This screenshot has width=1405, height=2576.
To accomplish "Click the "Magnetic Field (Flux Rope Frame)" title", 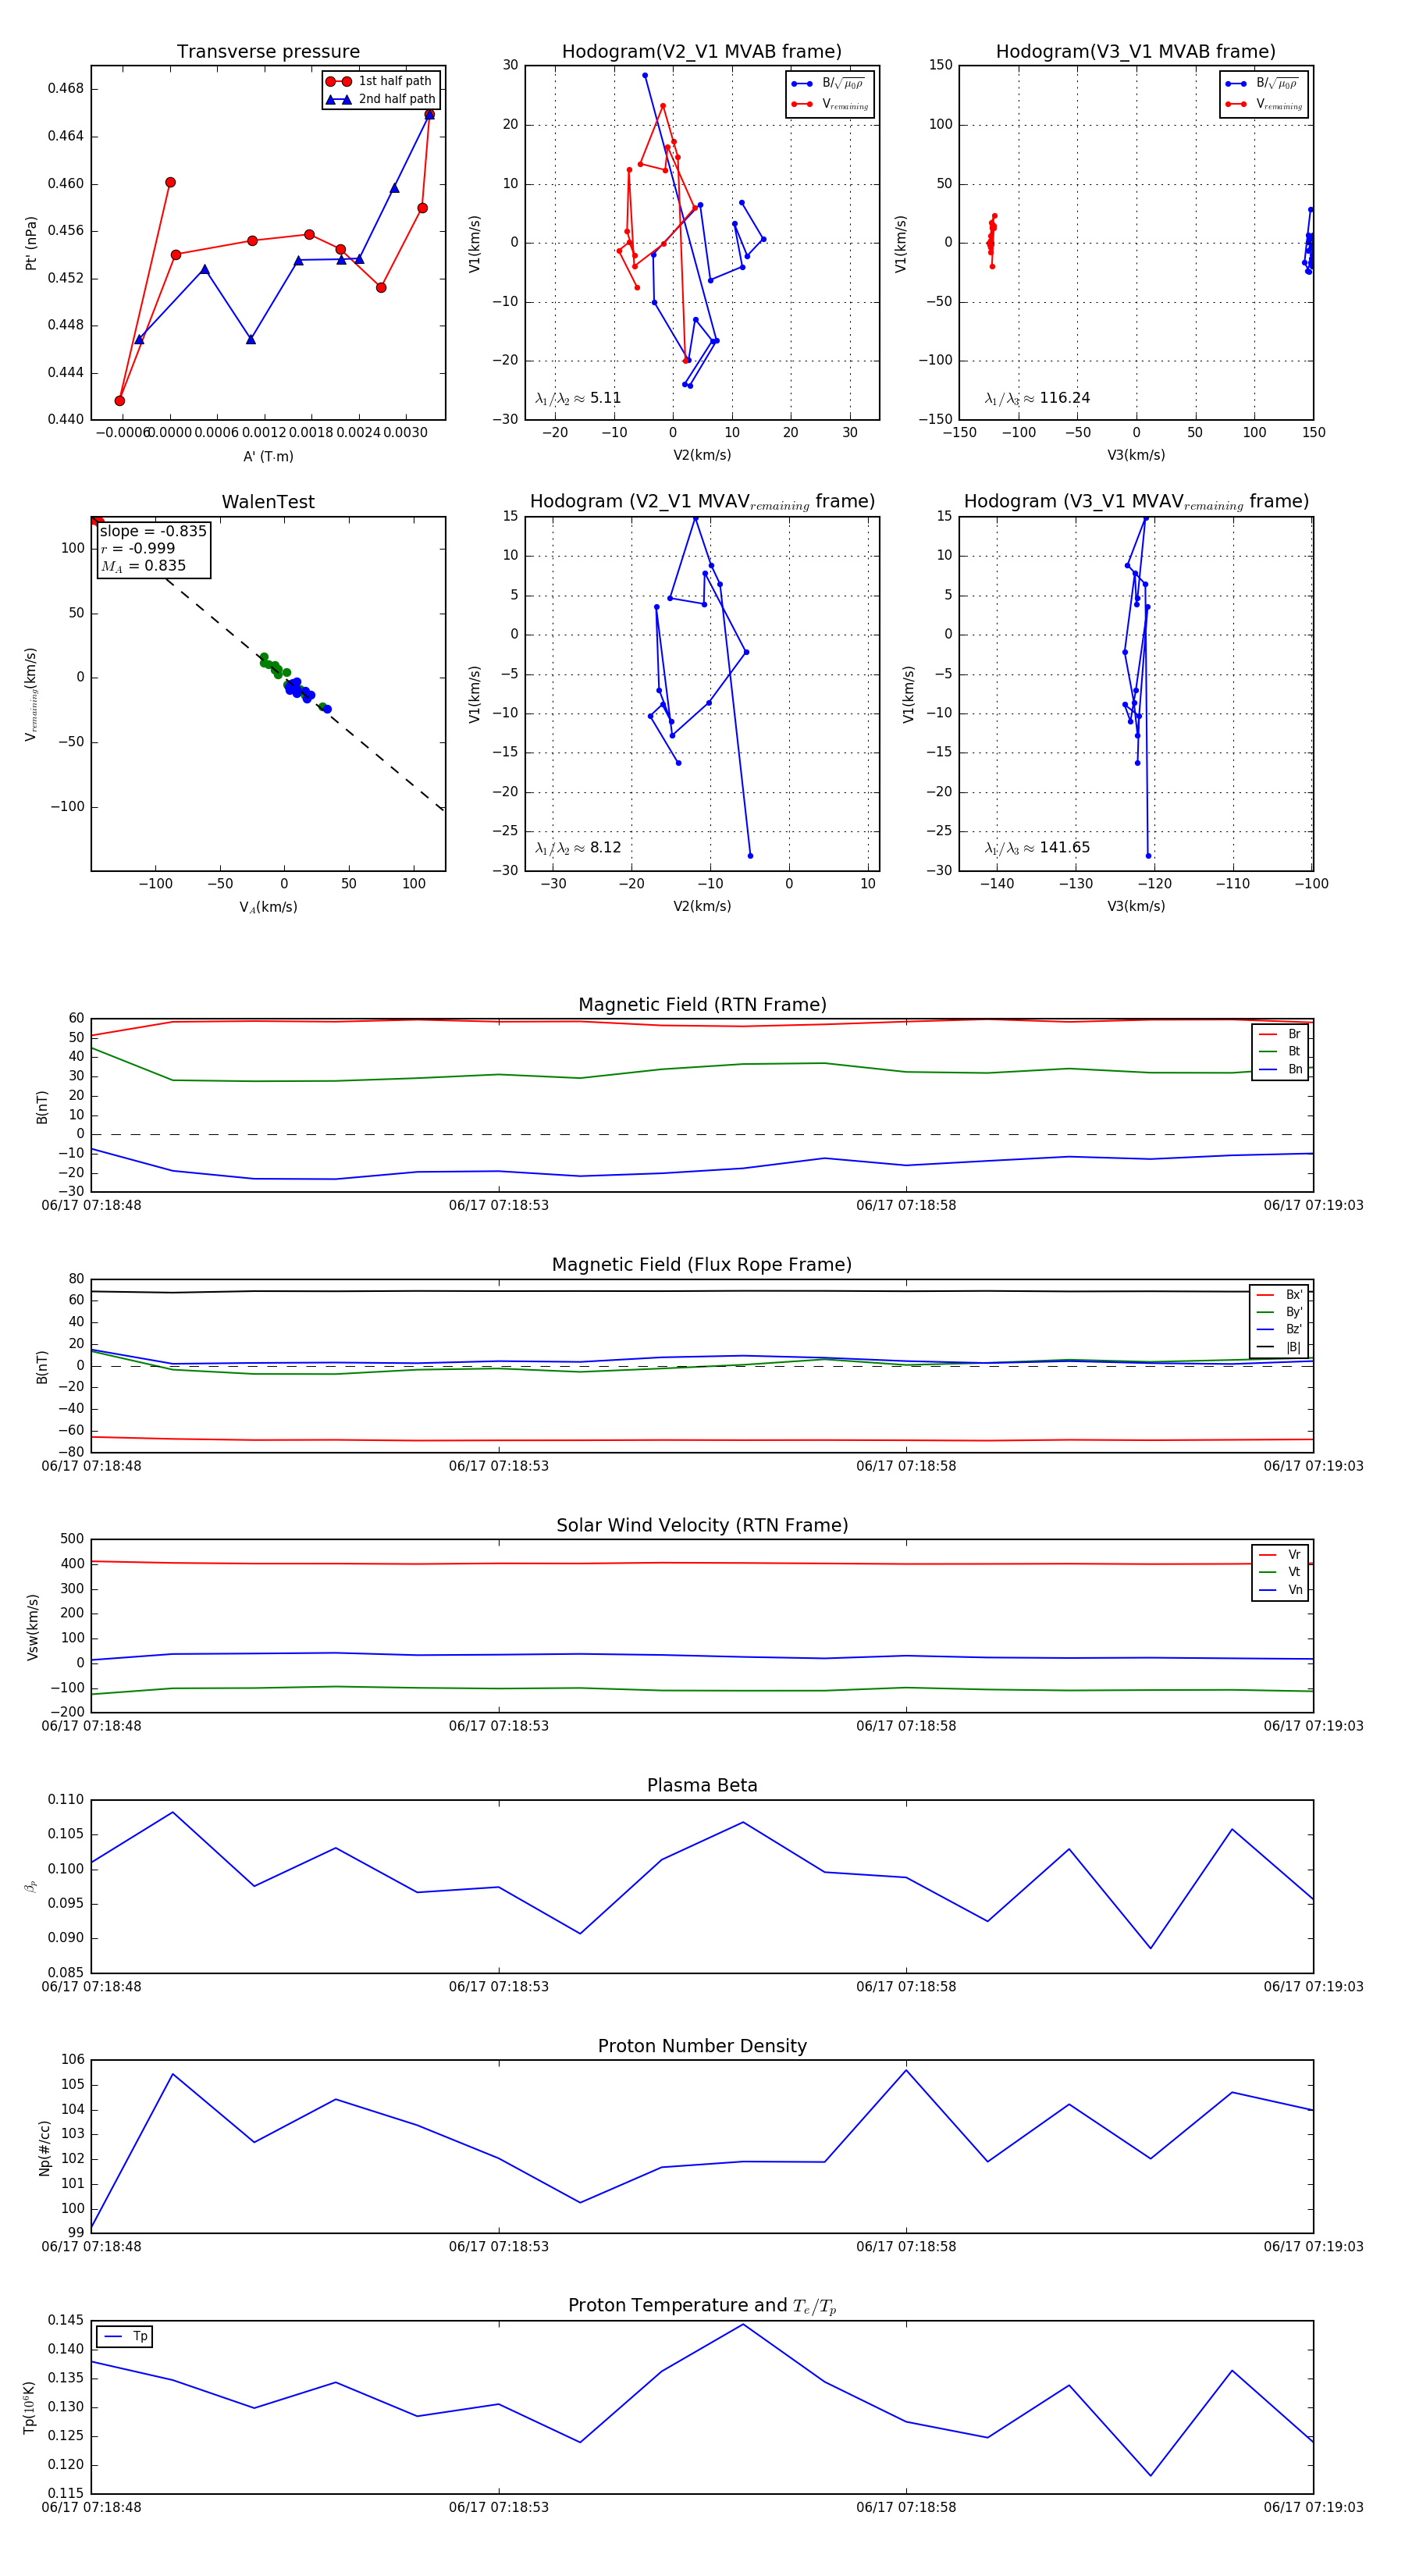I will (702, 1265).
